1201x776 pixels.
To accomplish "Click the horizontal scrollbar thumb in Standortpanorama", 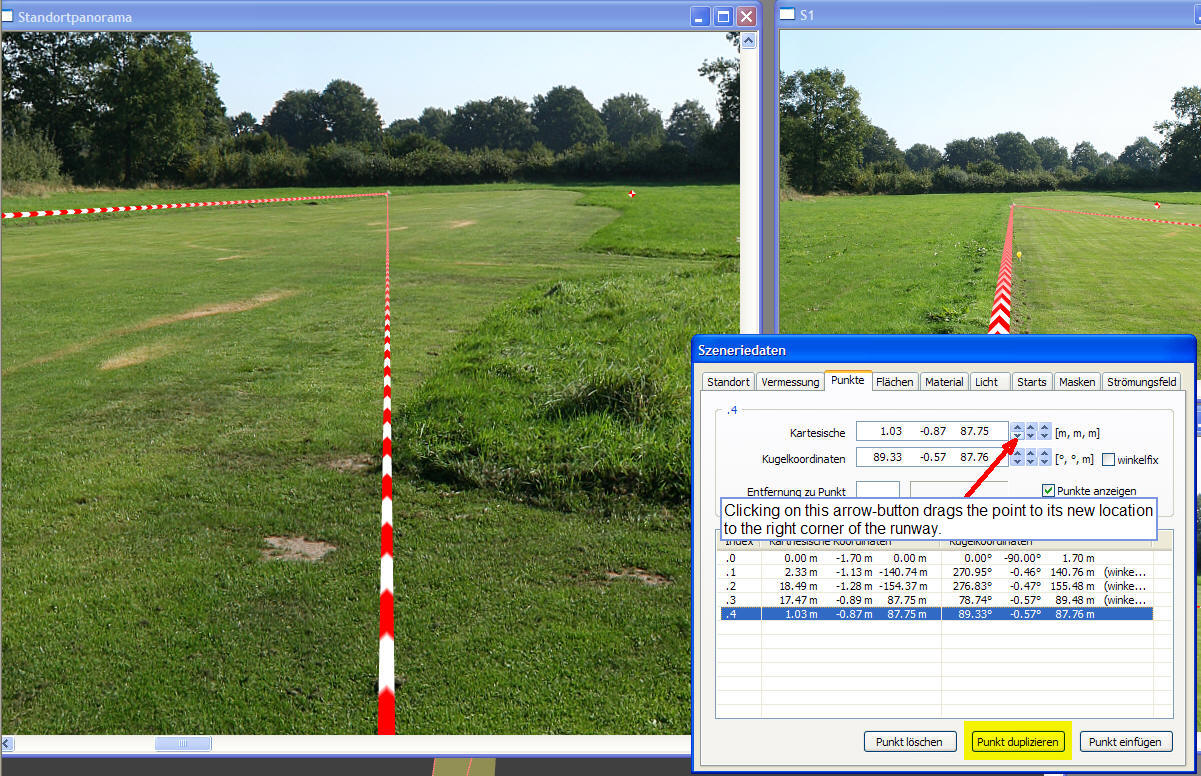I will pos(183,743).
